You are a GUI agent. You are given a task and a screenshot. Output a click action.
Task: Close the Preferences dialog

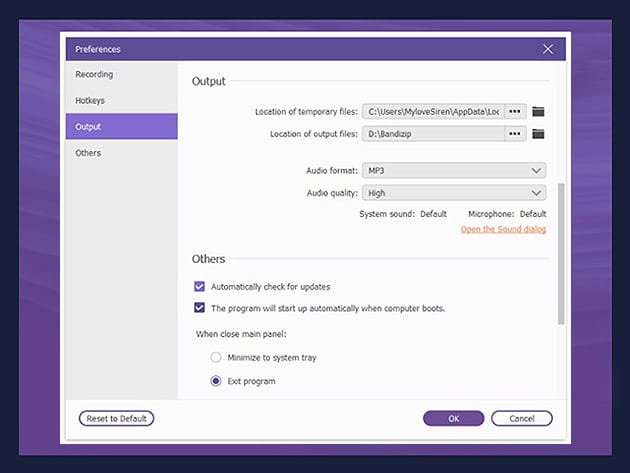[x=548, y=48]
